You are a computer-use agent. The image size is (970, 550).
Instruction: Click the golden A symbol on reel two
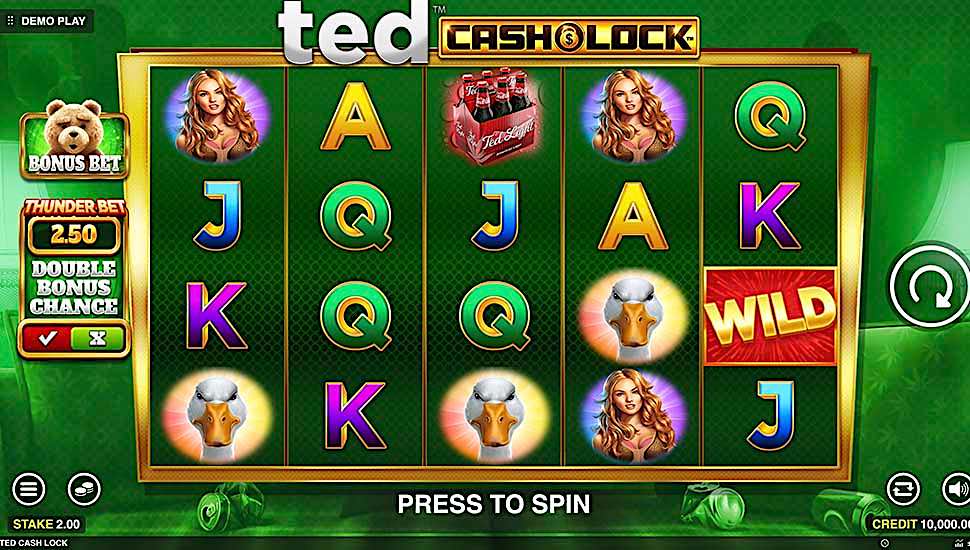pyautogui.click(x=356, y=116)
